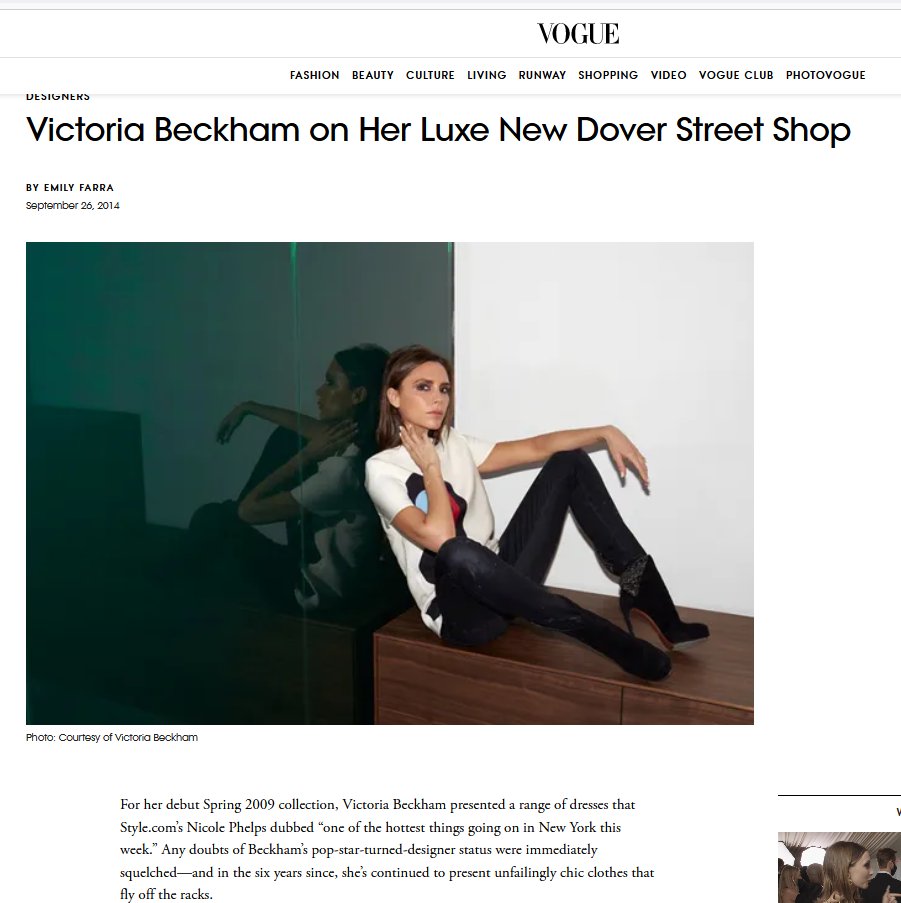The width and height of the screenshot is (901, 903).
Task: Open author Emily Farra's page
Action: (x=79, y=188)
